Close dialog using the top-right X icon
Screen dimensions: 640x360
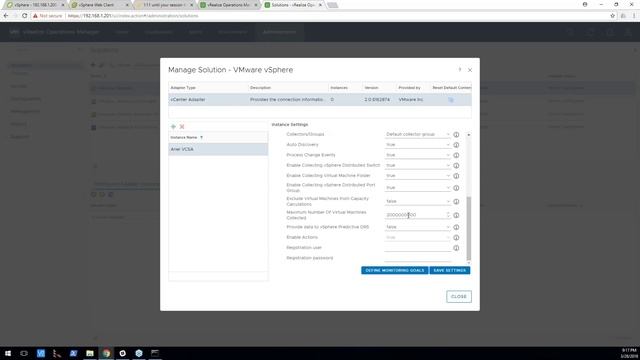point(470,70)
